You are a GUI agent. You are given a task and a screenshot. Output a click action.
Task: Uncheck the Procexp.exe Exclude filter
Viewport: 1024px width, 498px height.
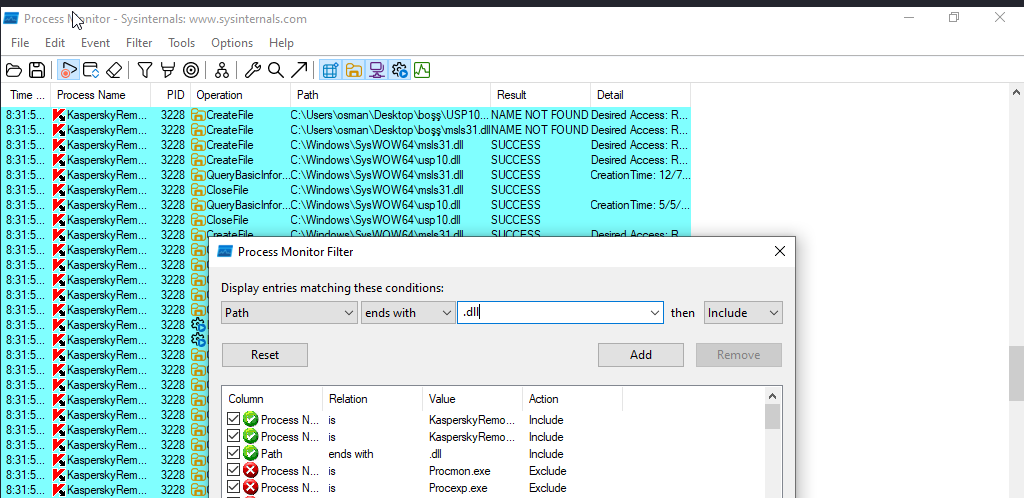pos(234,488)
